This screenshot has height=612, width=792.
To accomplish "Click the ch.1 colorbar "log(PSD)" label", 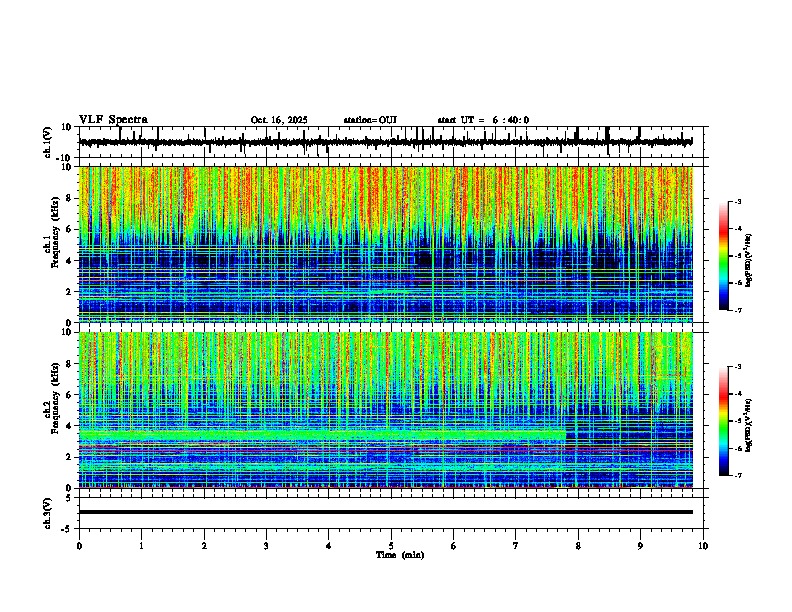I will point(749,260).
